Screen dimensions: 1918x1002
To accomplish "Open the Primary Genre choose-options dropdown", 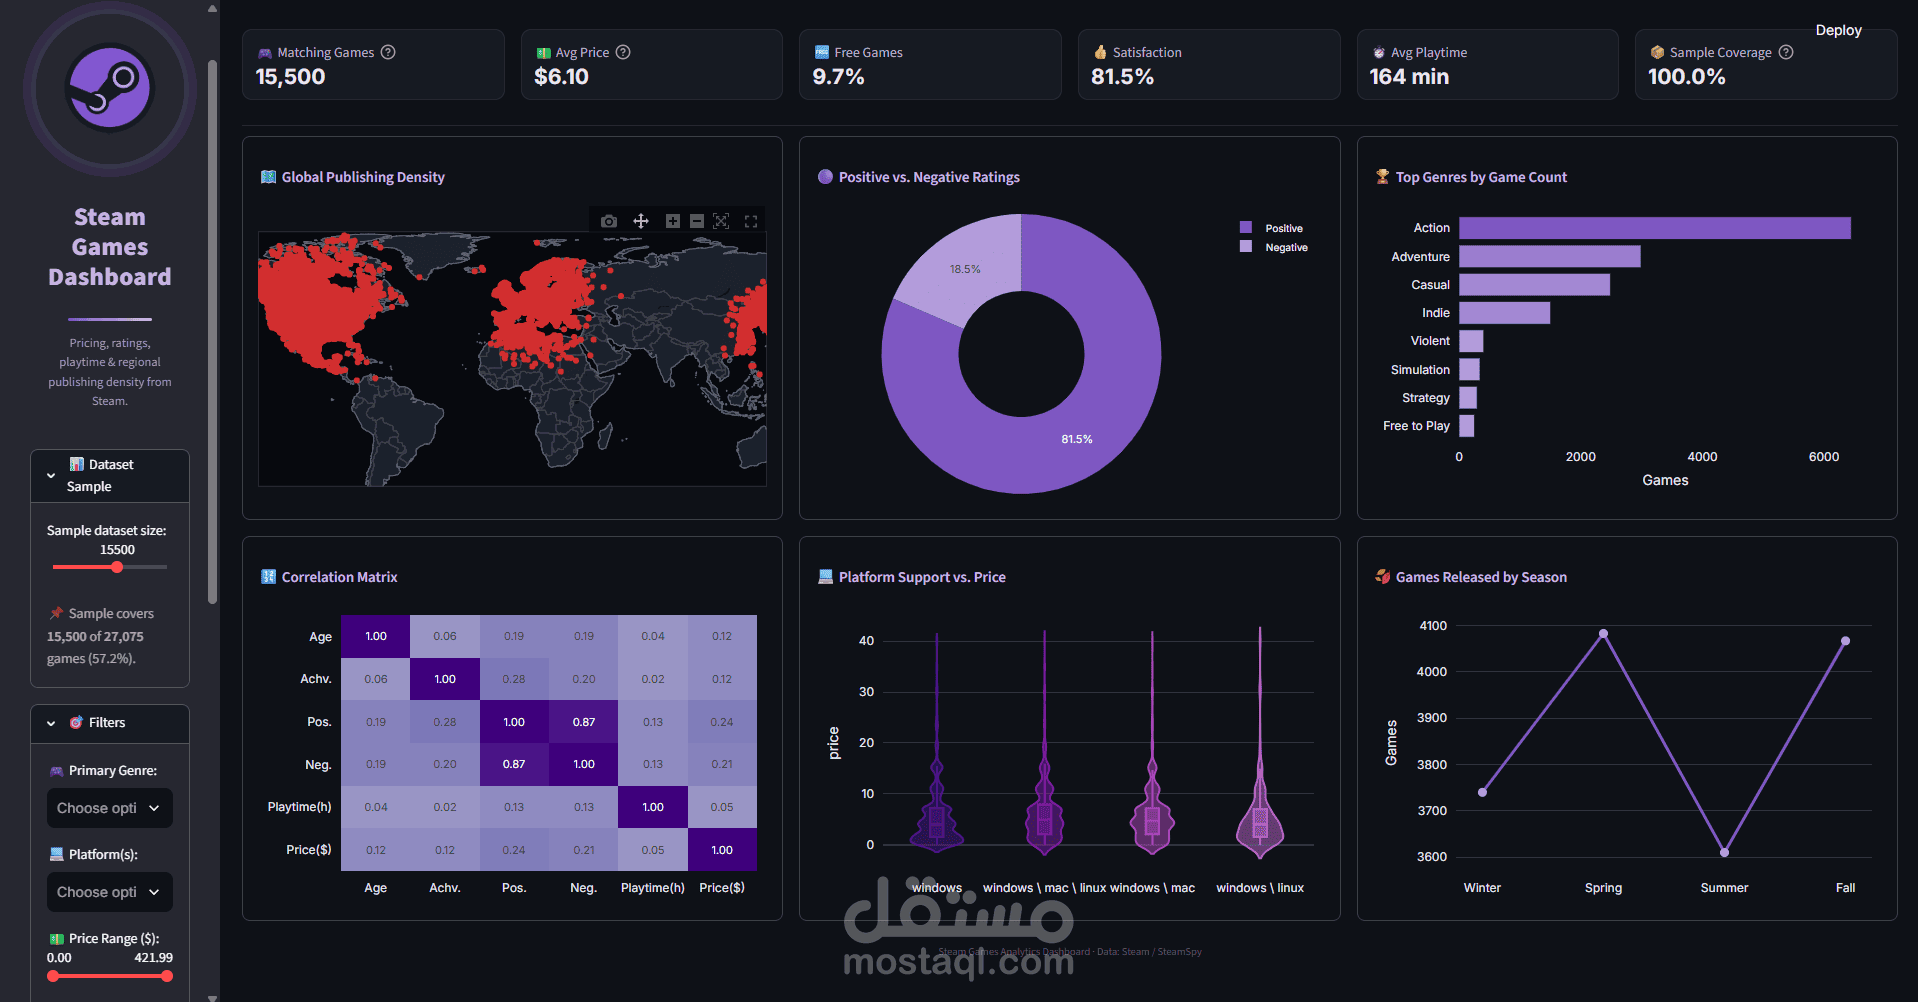I will (x=109, y=808).
